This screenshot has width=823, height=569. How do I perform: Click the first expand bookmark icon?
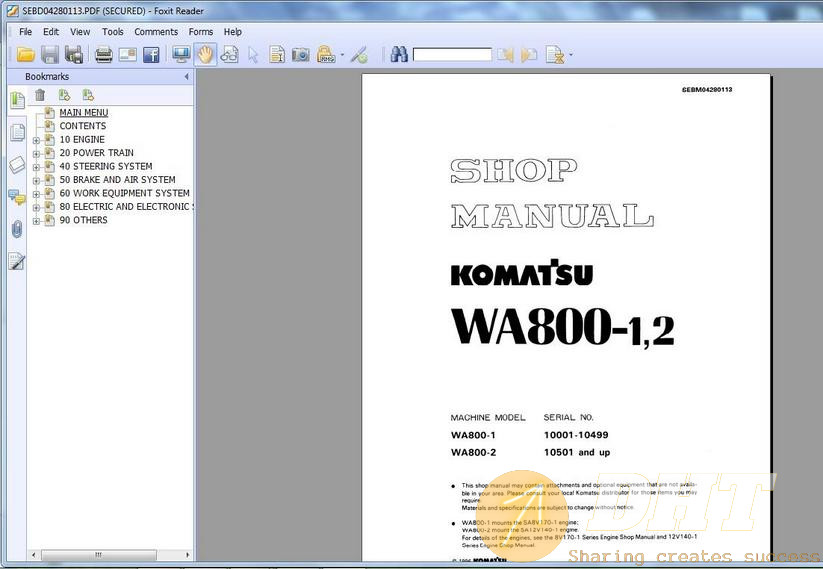[x=64, y=95]
